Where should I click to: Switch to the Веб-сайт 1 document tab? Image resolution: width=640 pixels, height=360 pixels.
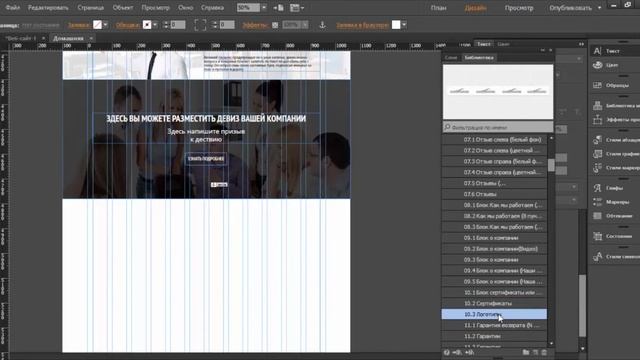20,38
